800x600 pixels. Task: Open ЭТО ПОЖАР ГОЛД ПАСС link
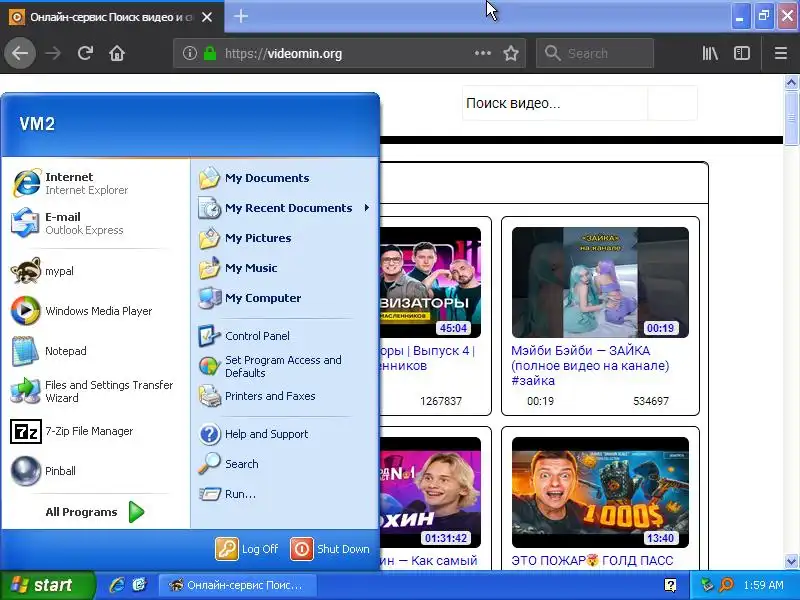[x=592, y=561]
